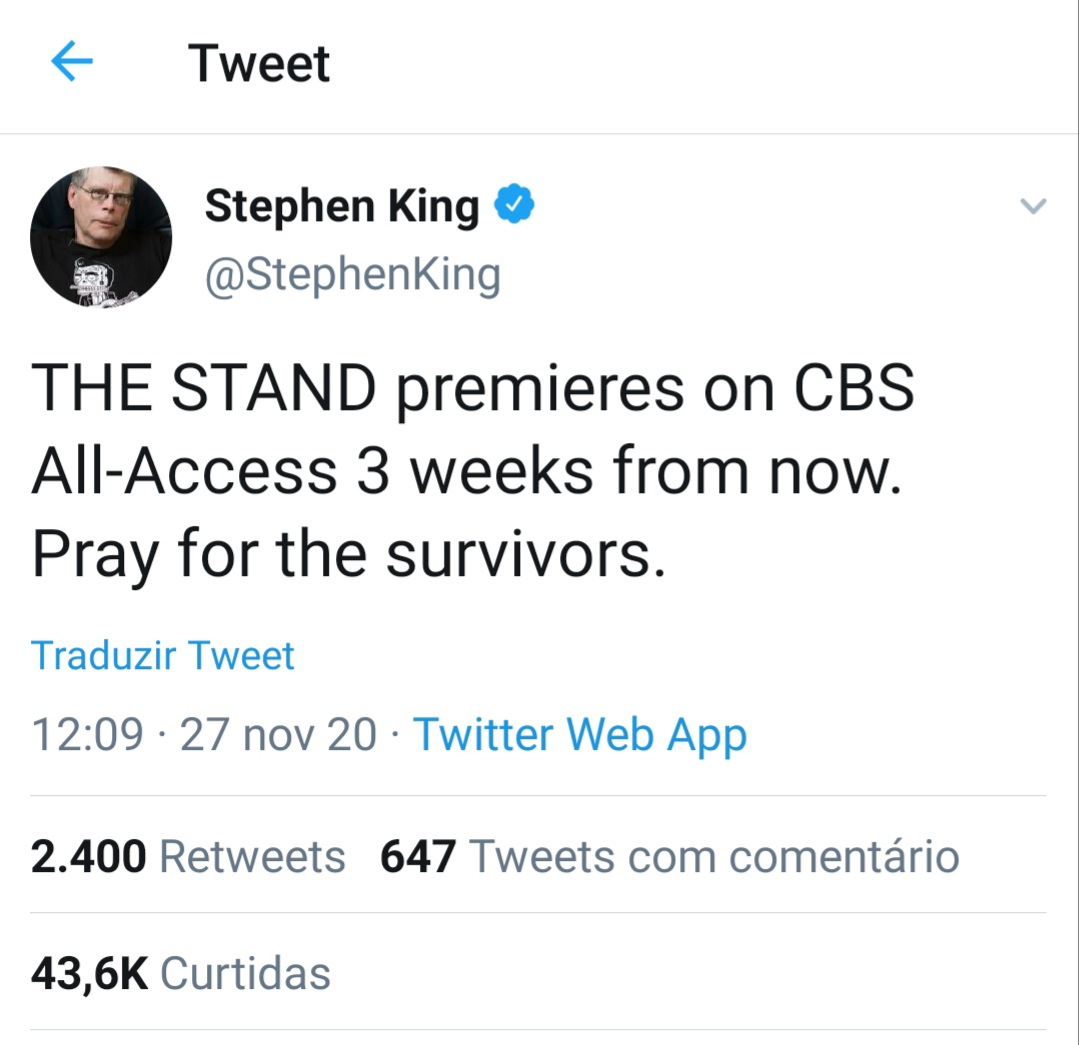This screenshot has height=1045, width=1079.
Task: Click the 'All-Access 3 weeks from now' line
Action: 468,470
